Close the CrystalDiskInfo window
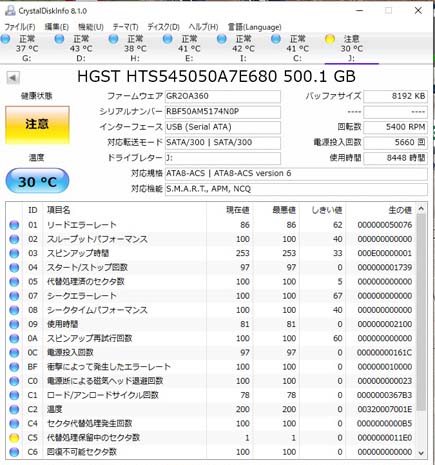The width and height of the screenshot is (435, 465). click(x=418, y=11)
